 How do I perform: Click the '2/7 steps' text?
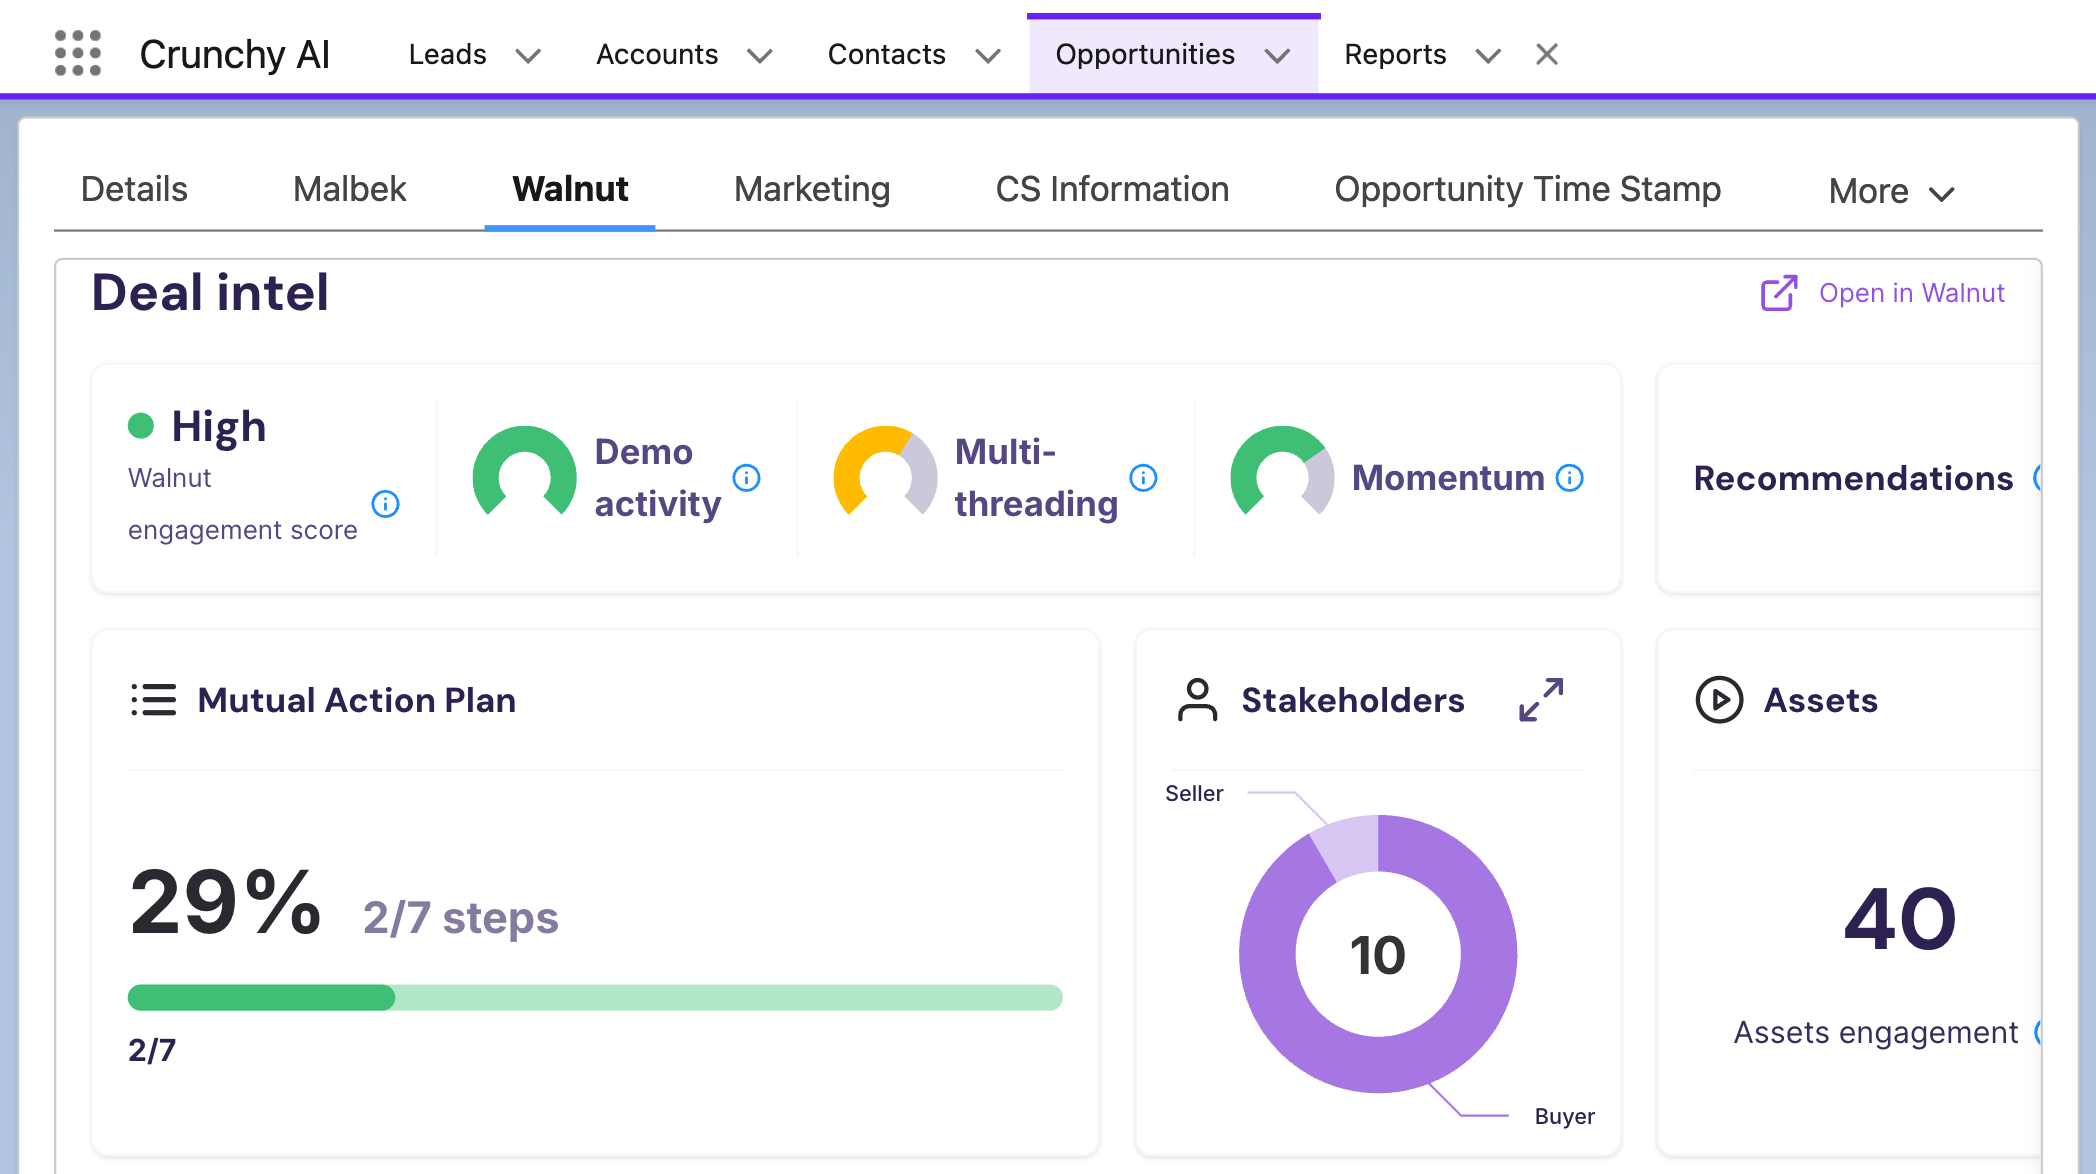pyautogui.click(x=460, y=917)
